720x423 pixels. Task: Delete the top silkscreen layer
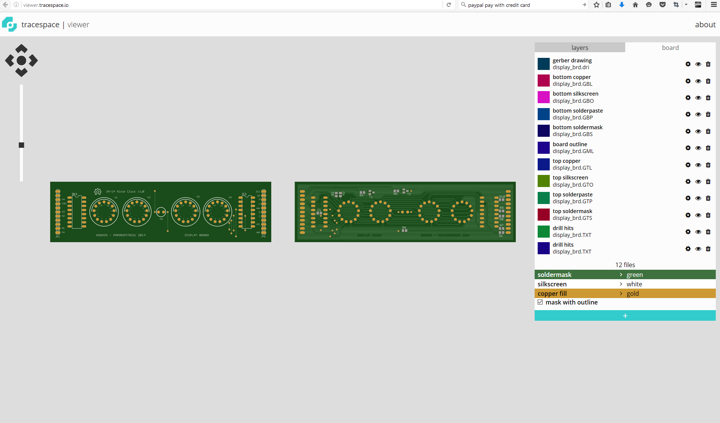coord(708,181)
